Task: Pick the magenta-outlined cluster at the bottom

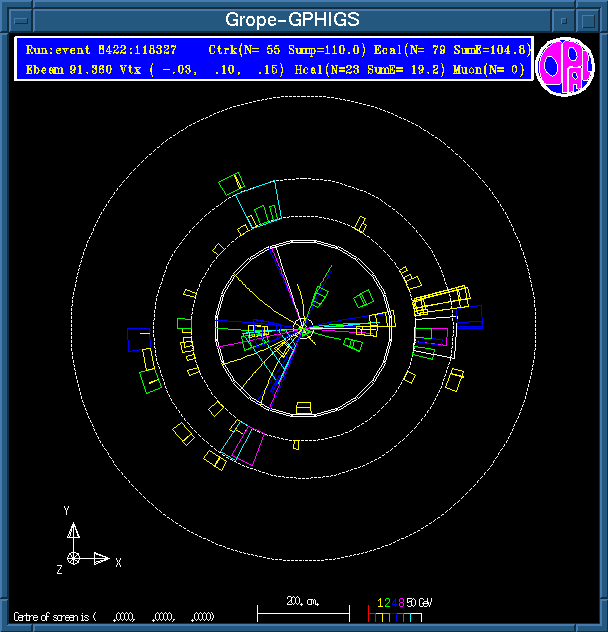Action: click(245, 444)
